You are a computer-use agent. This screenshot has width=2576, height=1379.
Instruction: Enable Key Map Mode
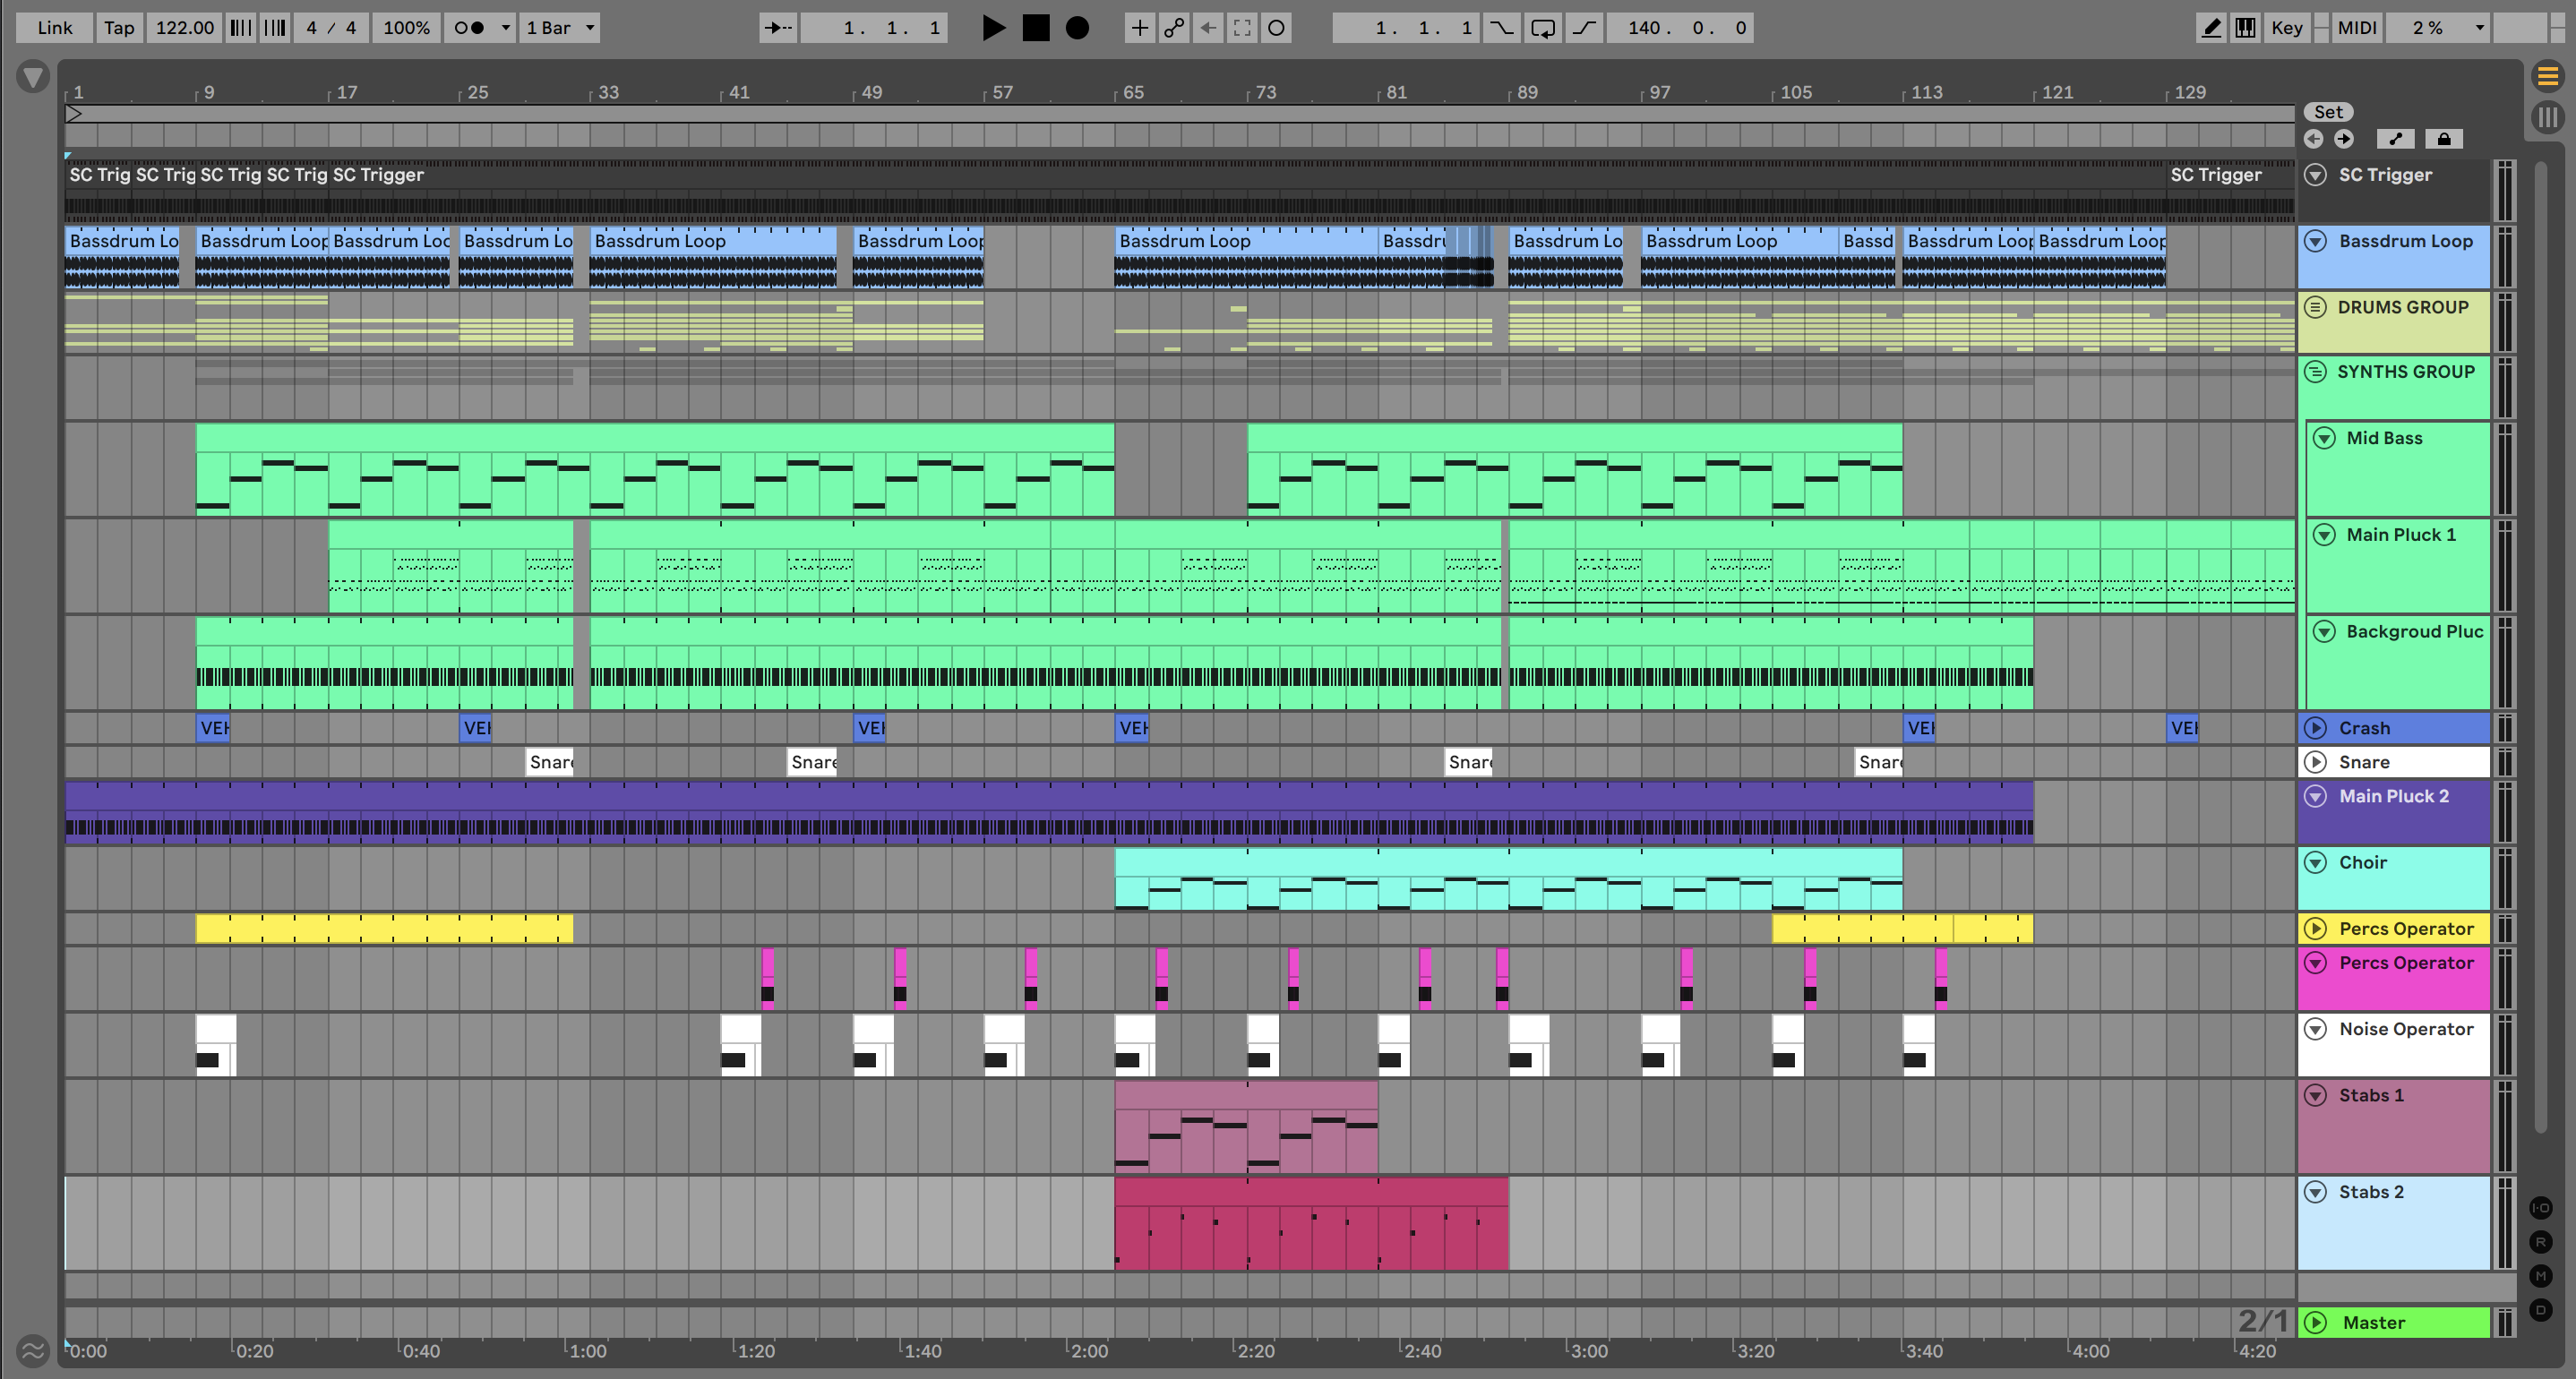tap(2286, 28)
